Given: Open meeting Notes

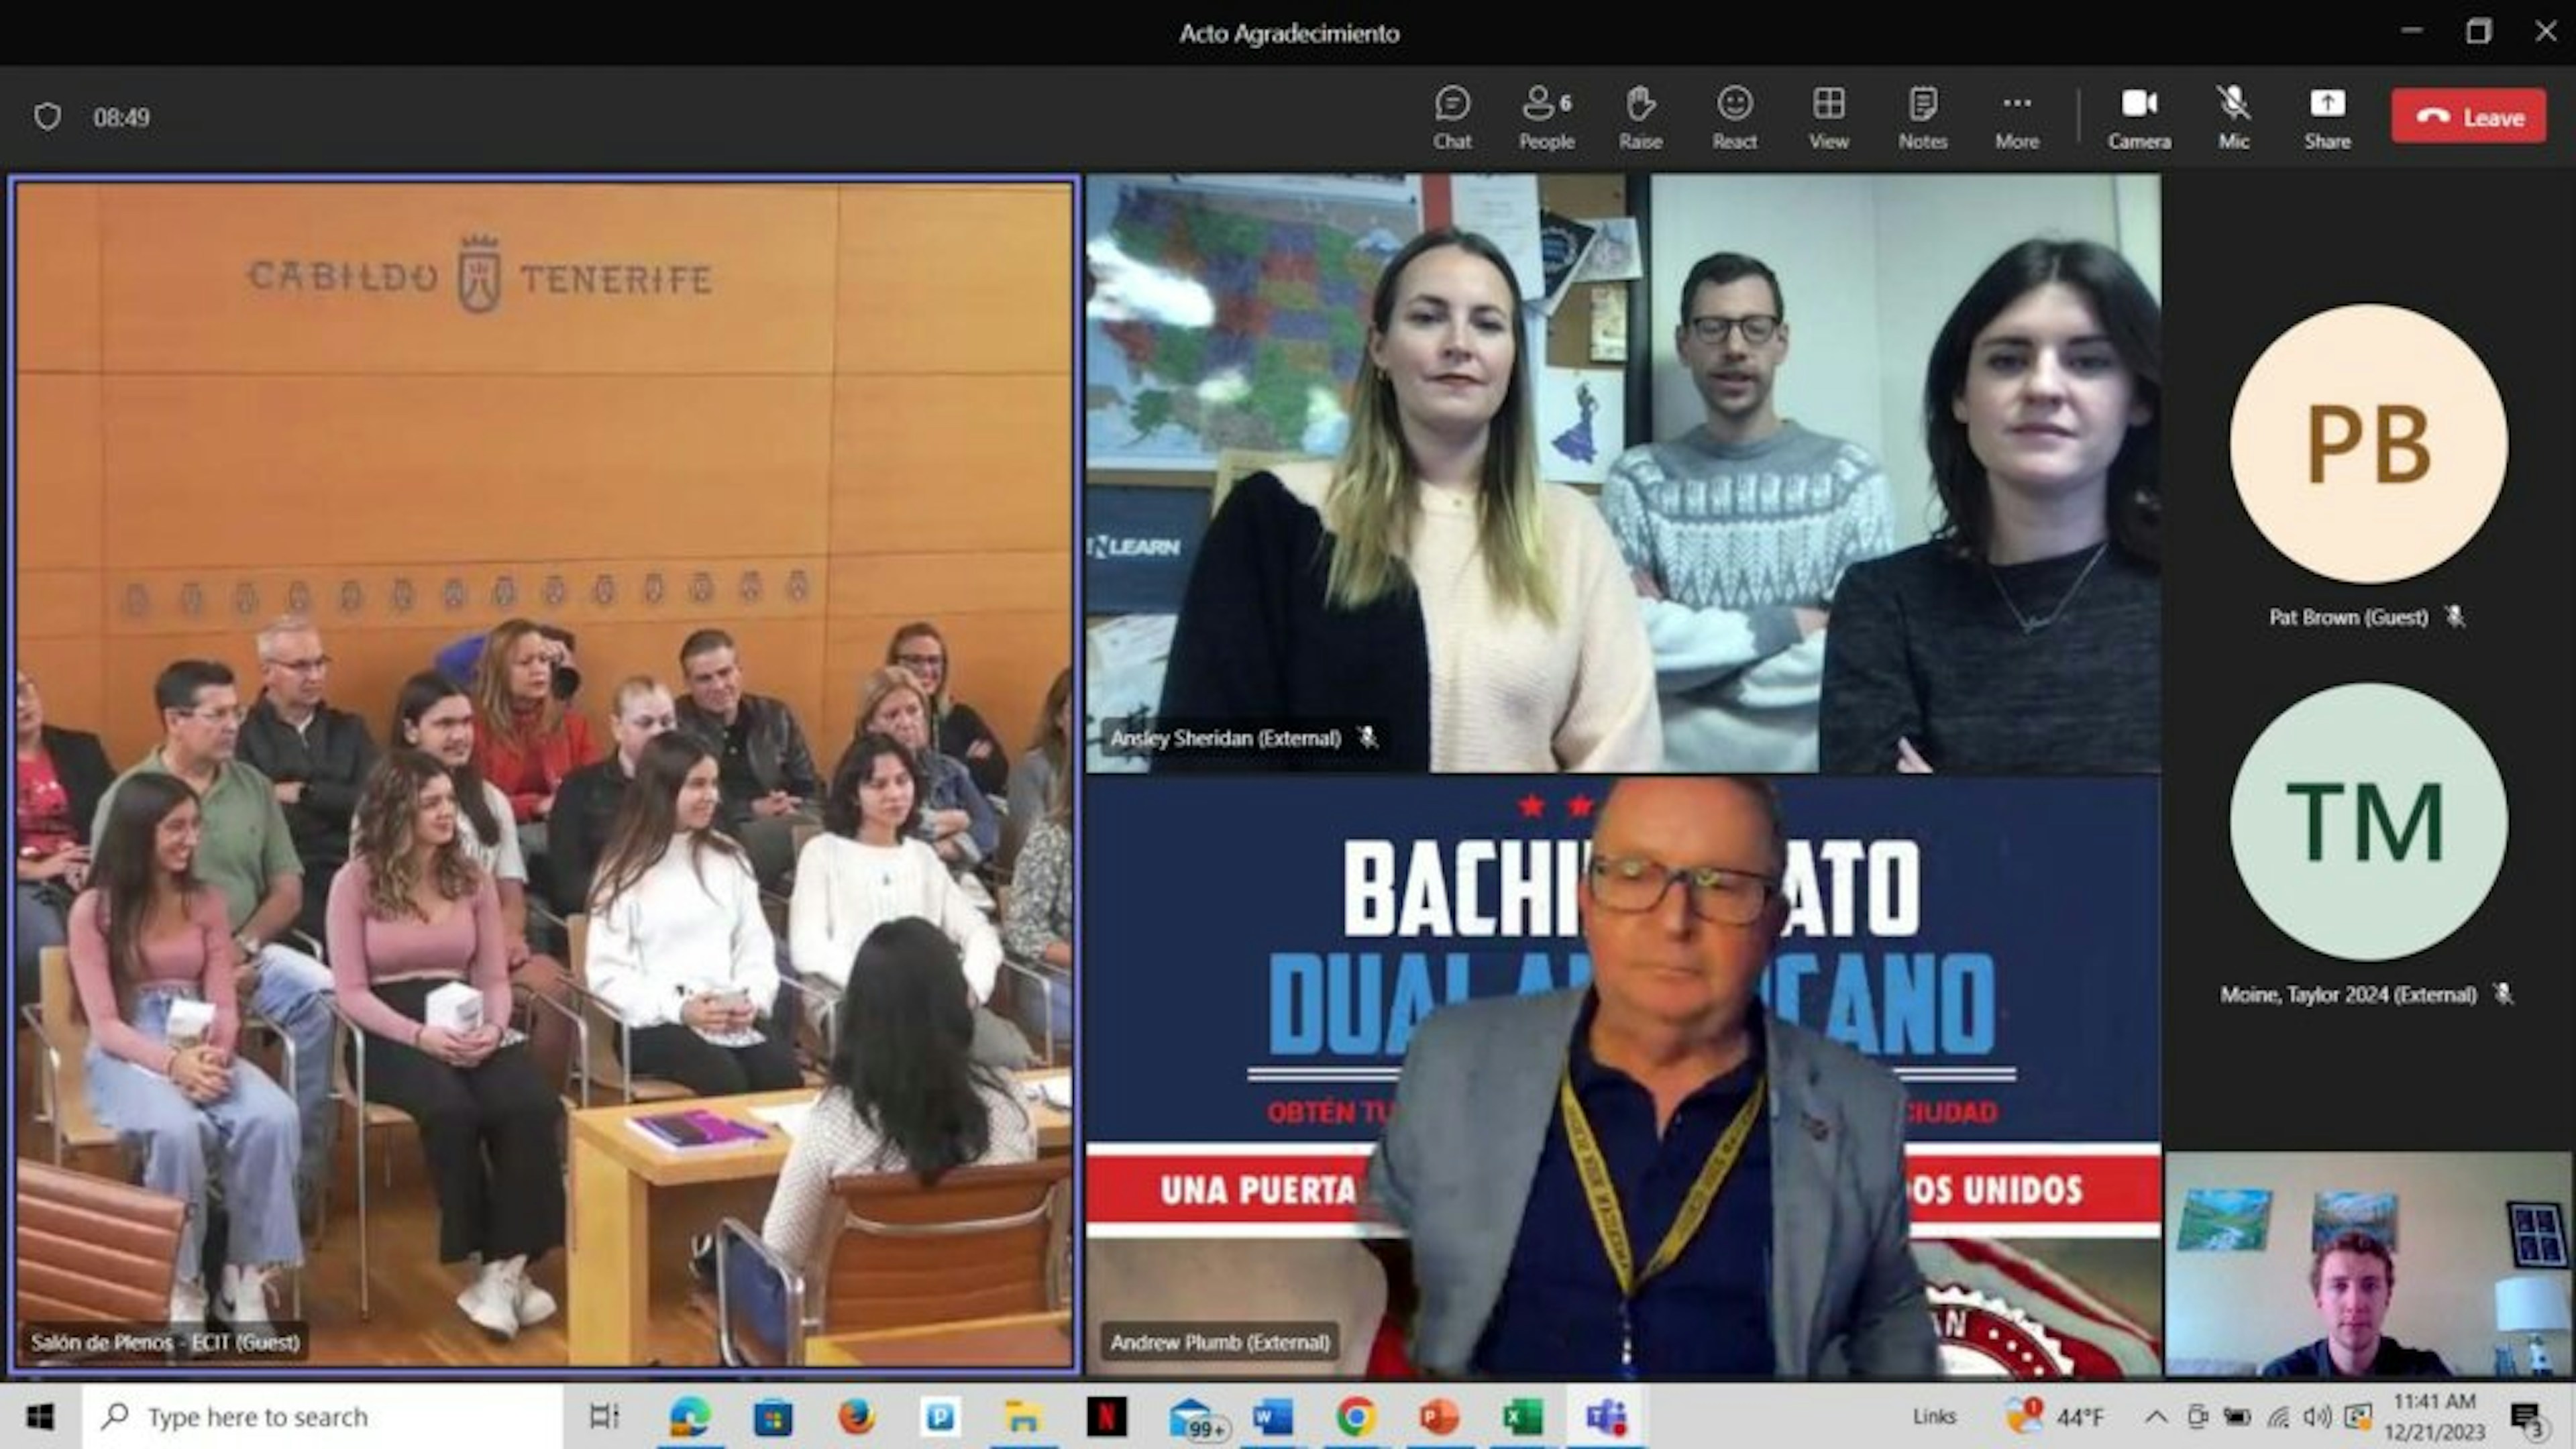Looking at the screenshot, I should coord(1922,117).
